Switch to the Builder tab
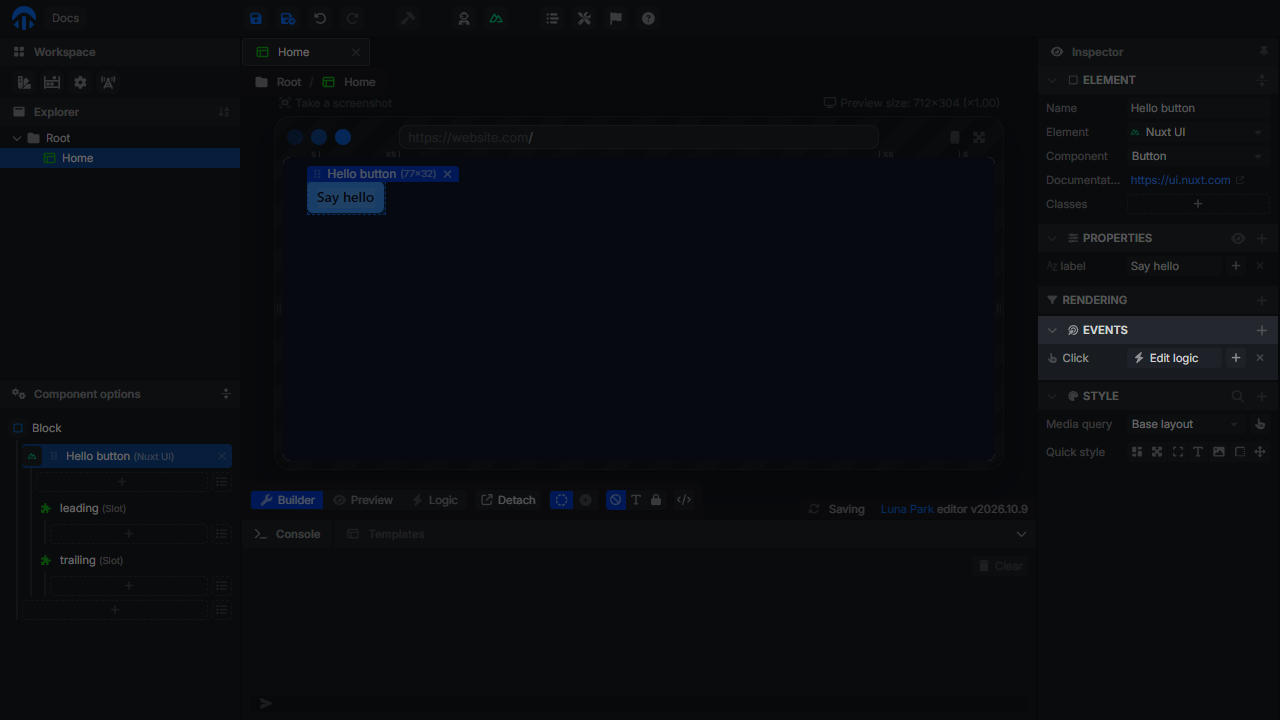 [x=287, y=500]
